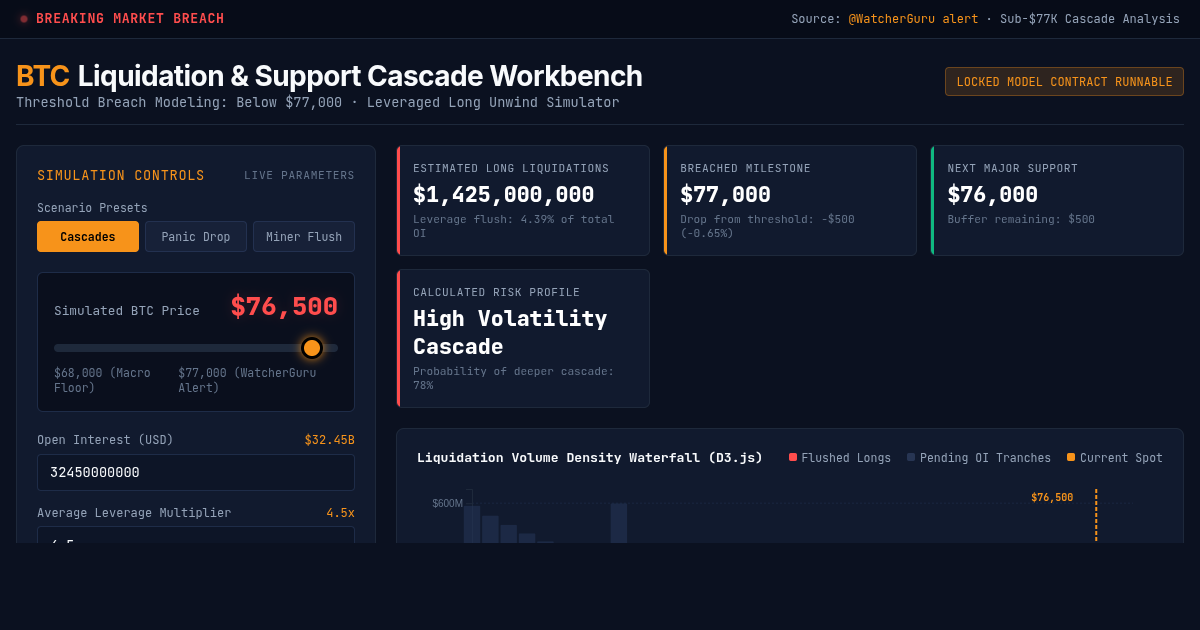Viewport: 1200px width, 630px height.
Task: Click the red Breaking Market Breach indicator dot
Action: (x=24, y=19)
